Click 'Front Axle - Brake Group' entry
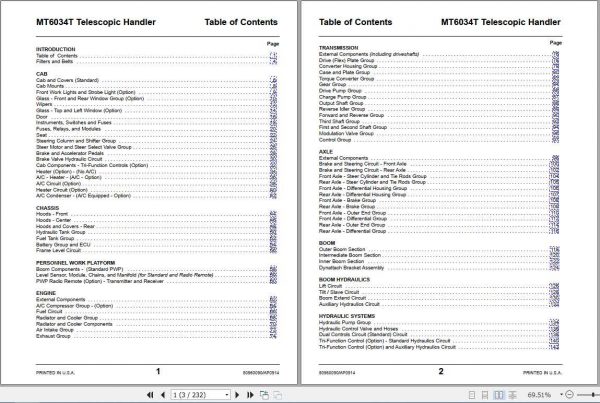Viewport: 600px width, 403px height. click(347, 200)
